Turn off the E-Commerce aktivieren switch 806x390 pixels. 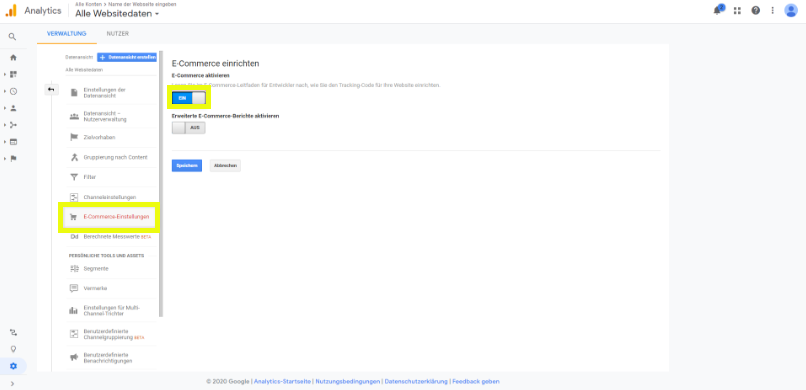188,98
